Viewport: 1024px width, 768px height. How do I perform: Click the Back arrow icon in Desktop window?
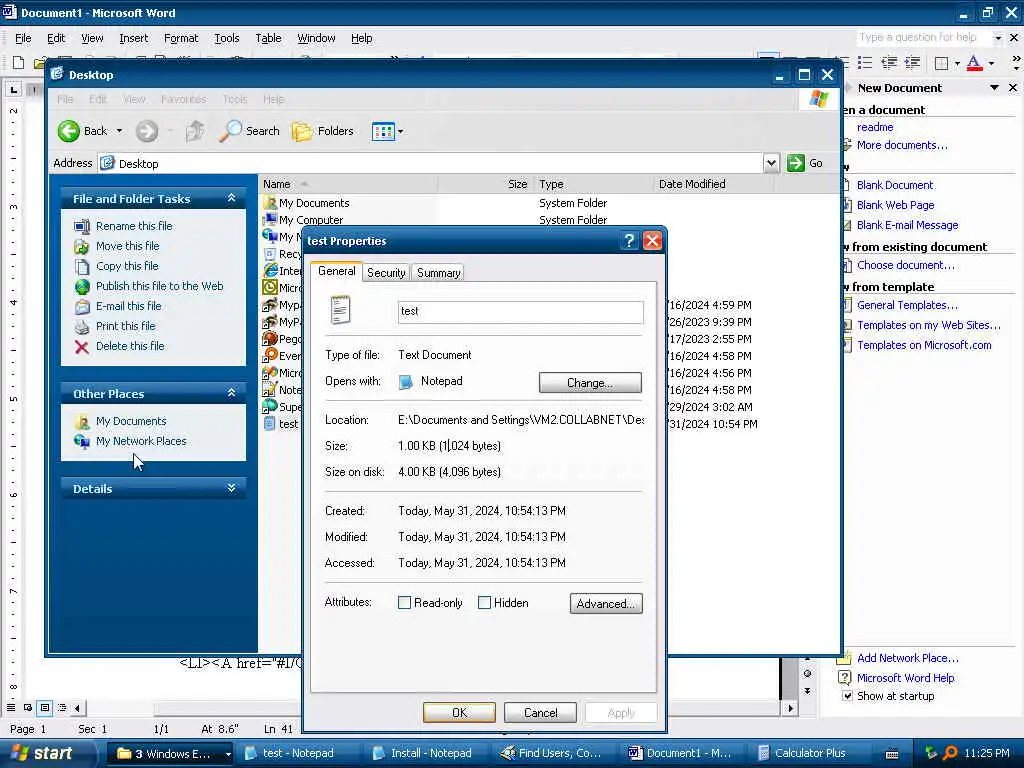coord(69,131)
